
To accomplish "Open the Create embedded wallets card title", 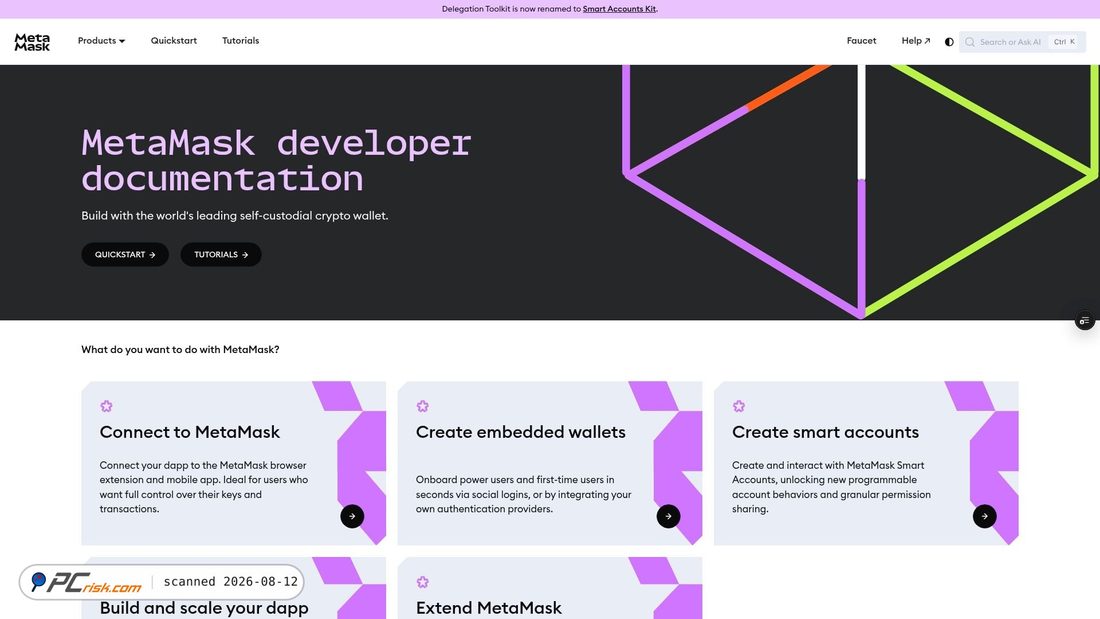I will (x=521, y=432).
